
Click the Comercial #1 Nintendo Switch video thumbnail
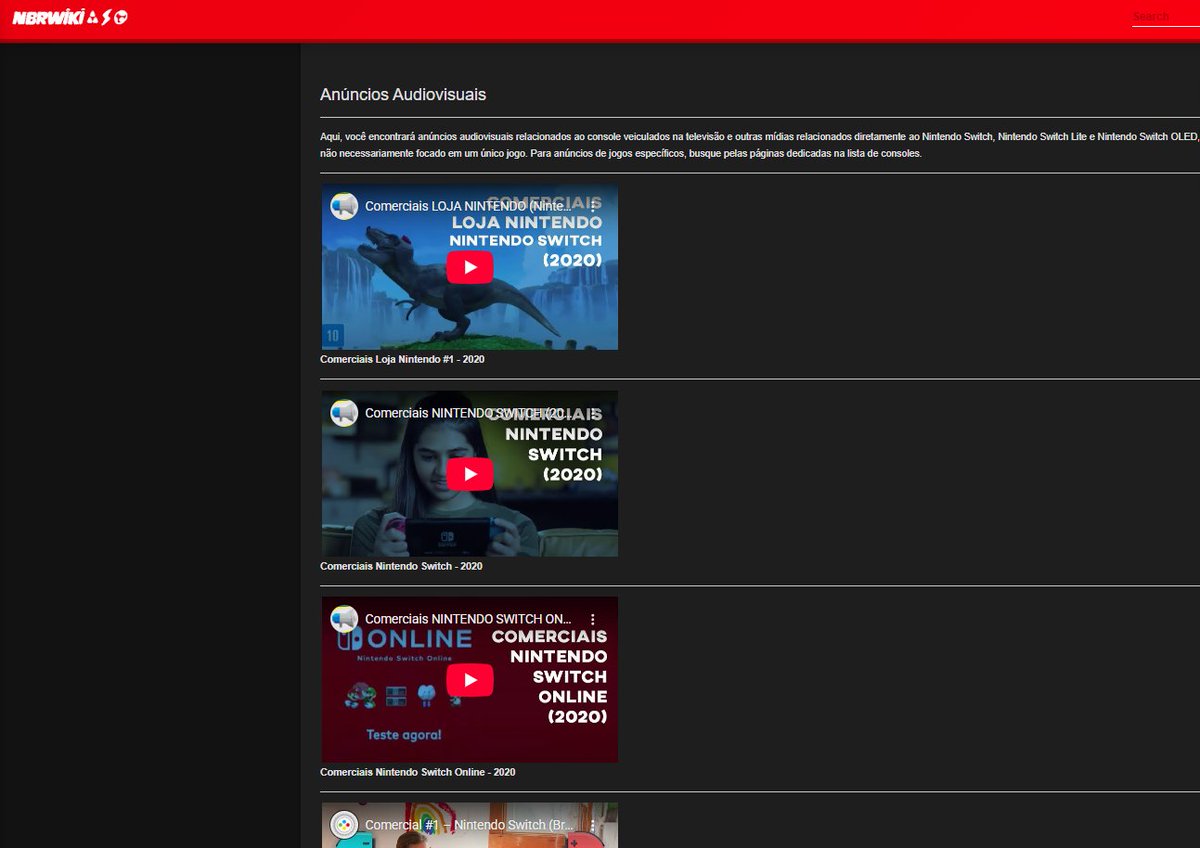coord(469,826)
